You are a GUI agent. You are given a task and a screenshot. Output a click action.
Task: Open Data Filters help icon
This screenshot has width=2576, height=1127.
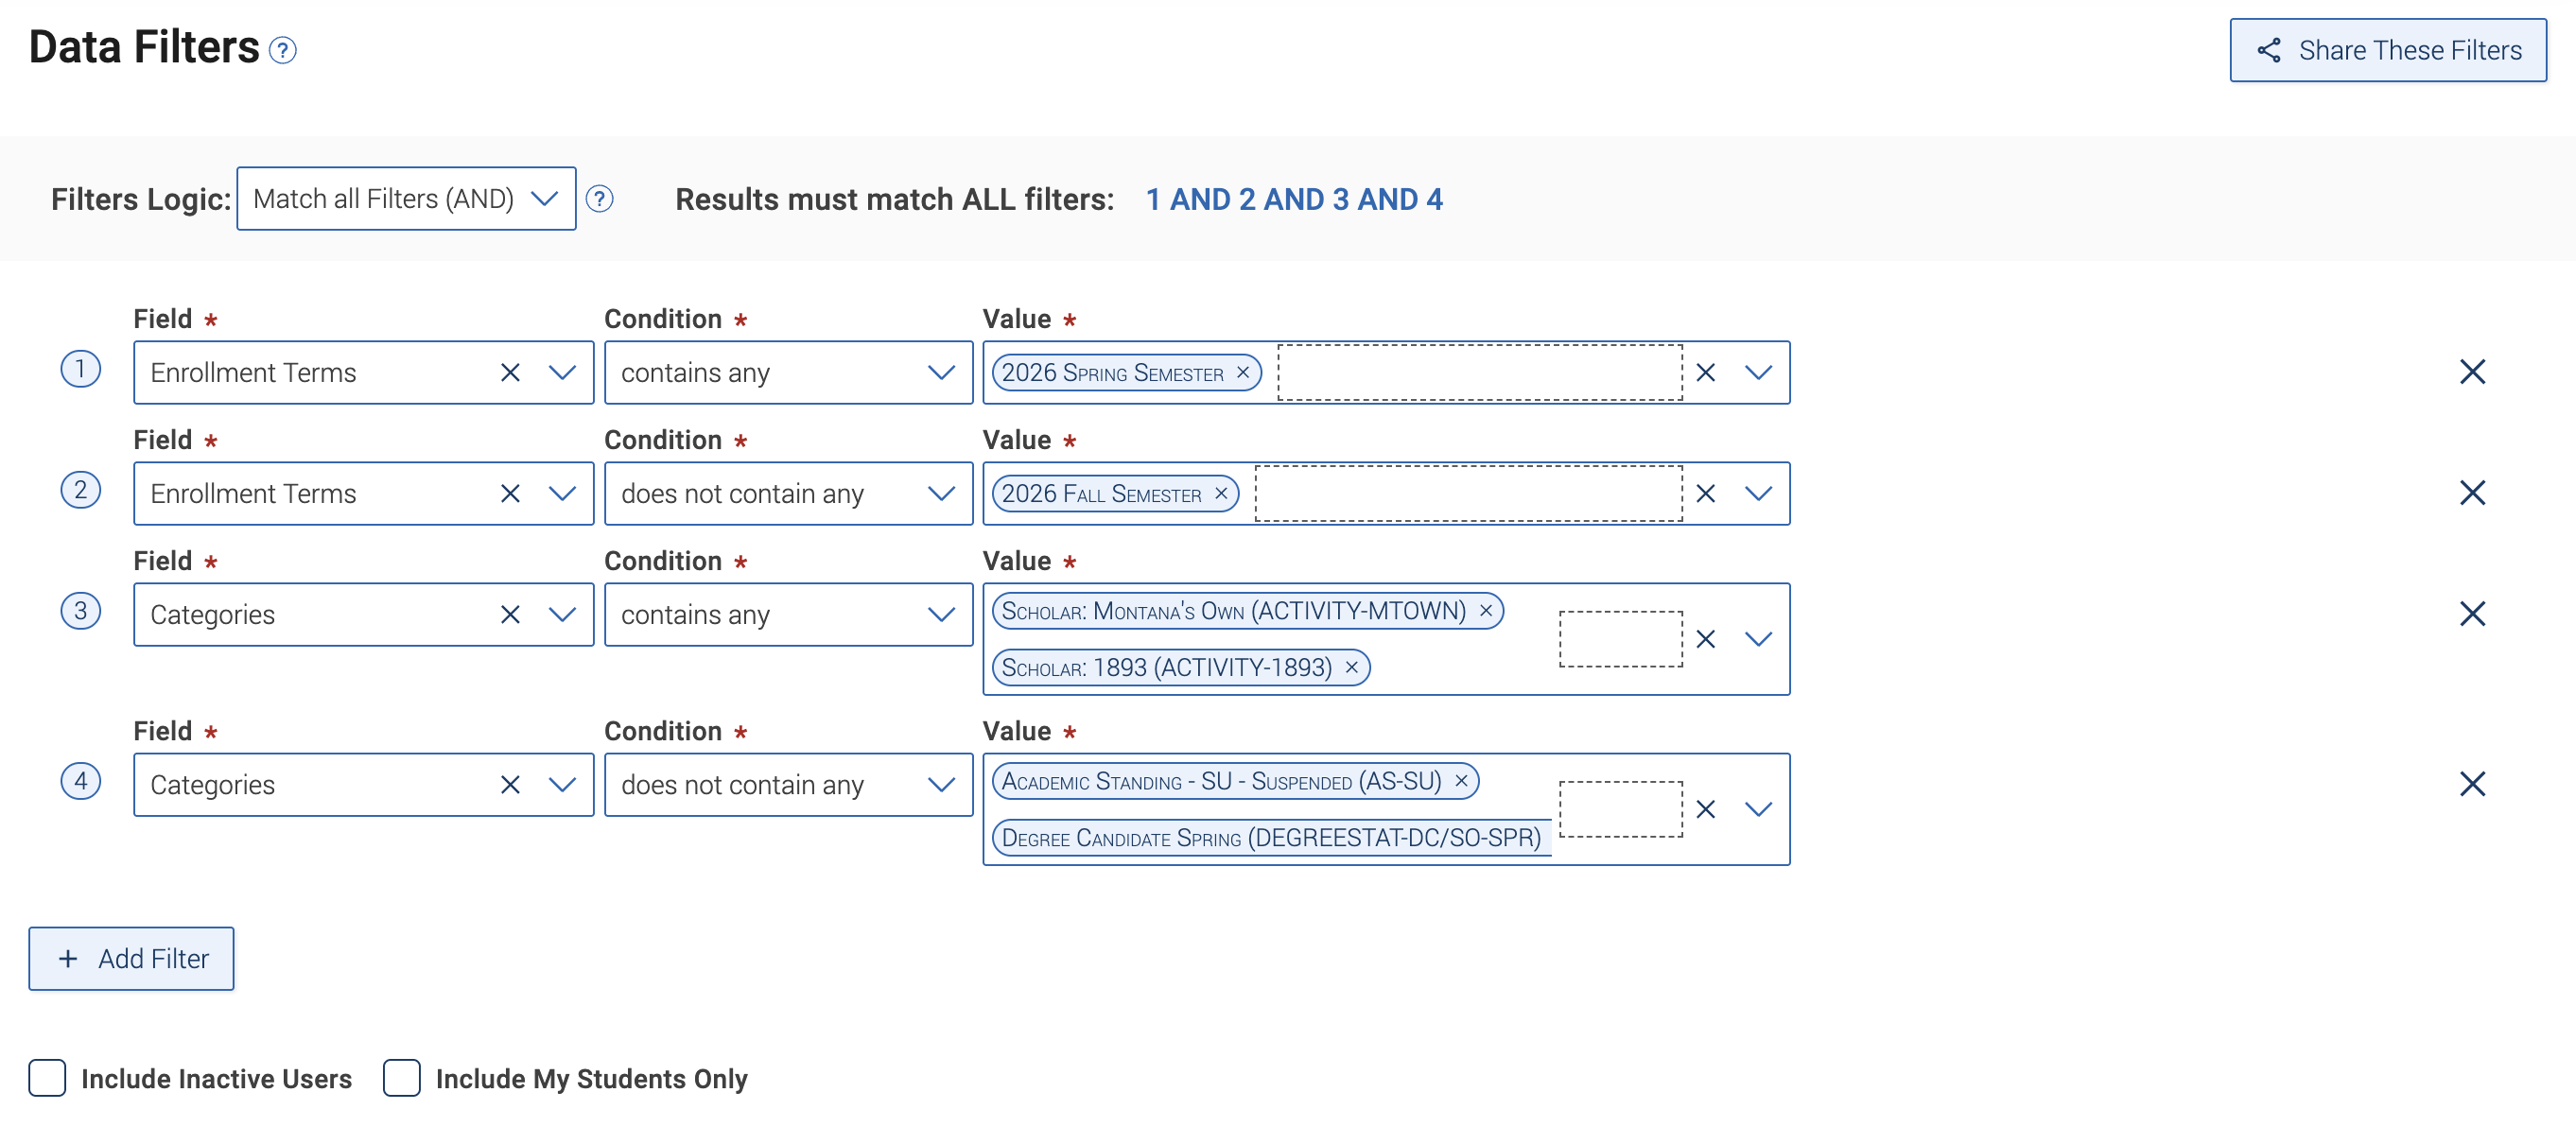point(283,50)
